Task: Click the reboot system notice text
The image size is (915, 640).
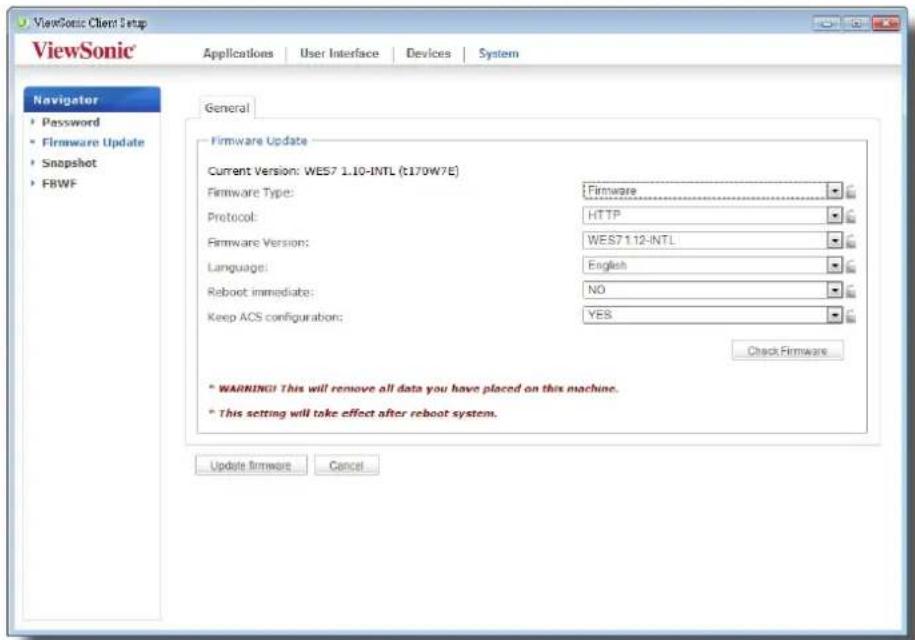Action: [x=353, y=413]
